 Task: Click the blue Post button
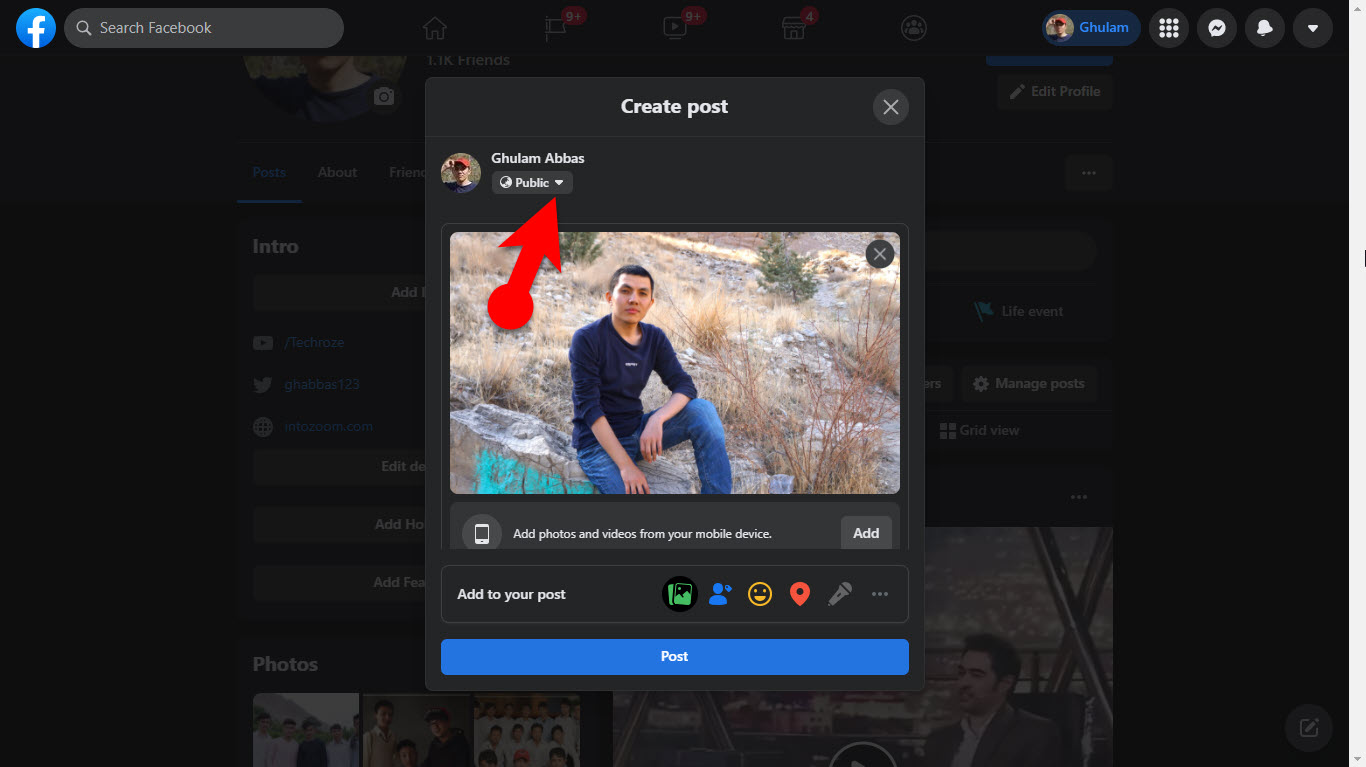coord(675,657)
